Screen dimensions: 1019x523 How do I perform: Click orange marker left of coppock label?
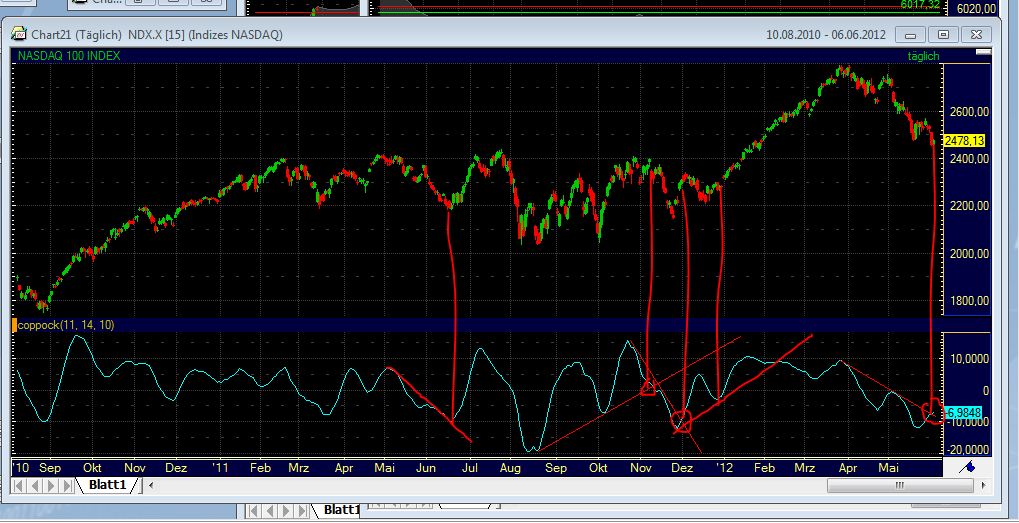14,325
